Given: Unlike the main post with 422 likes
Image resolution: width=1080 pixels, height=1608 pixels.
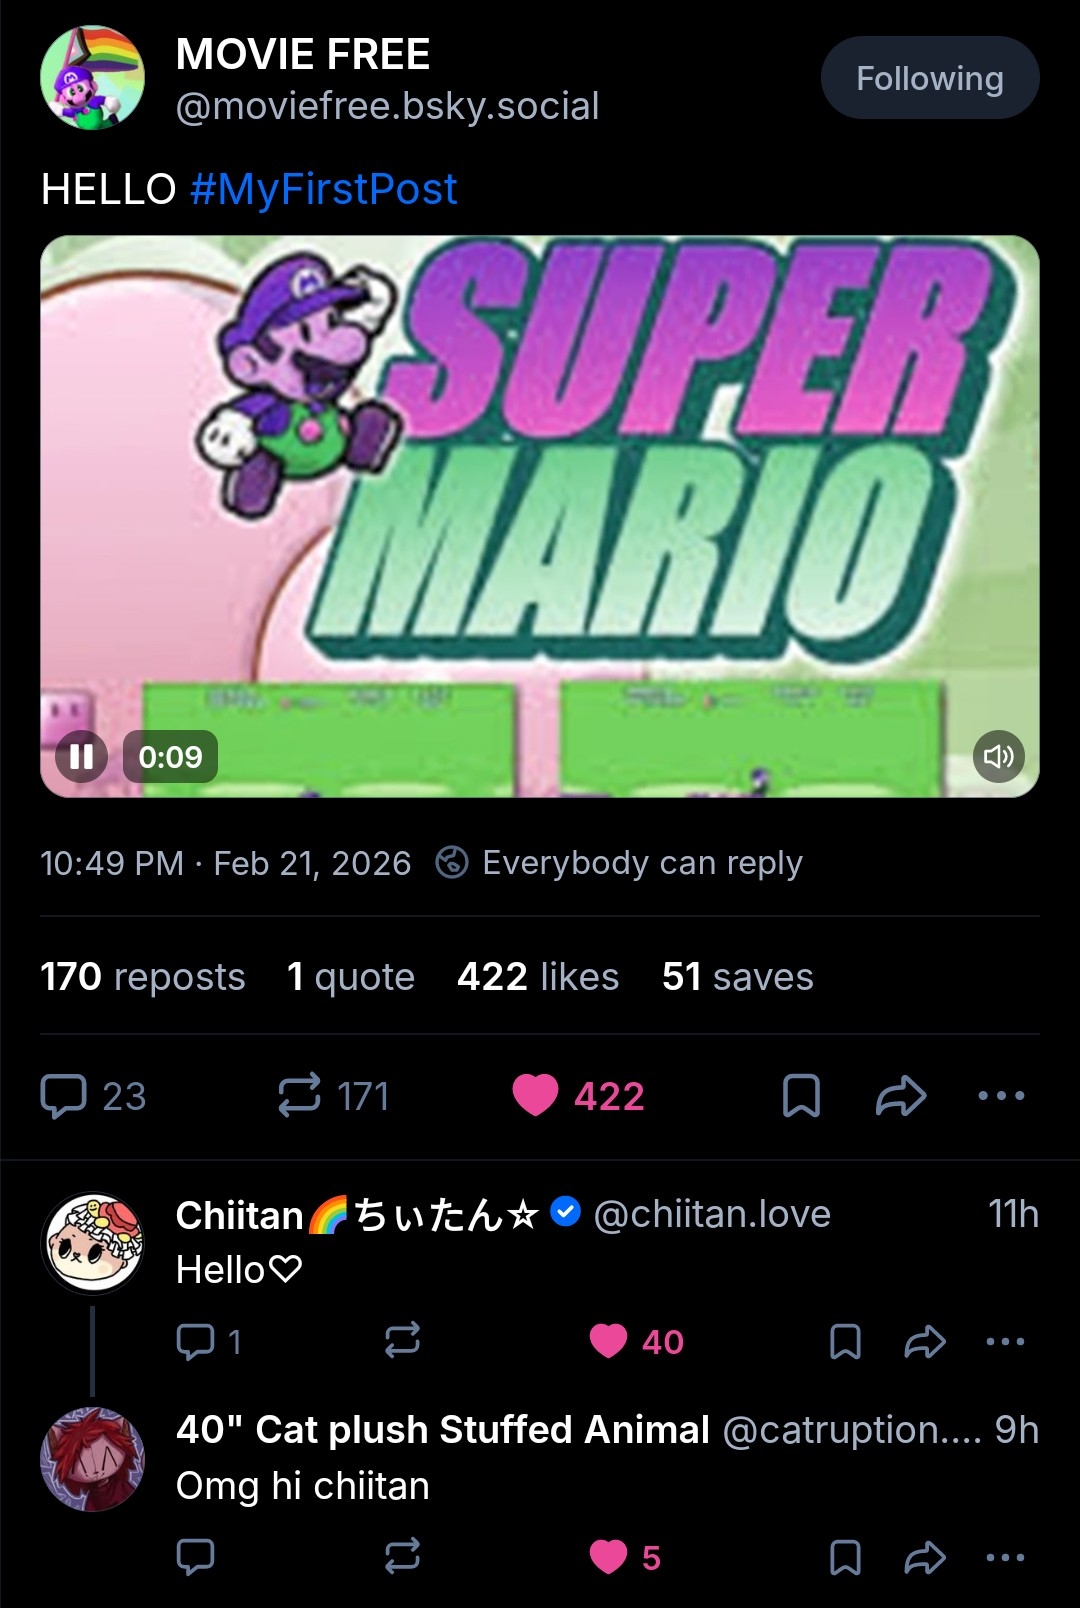Looking at the screenshot, I should click(x=536, y=1096).
